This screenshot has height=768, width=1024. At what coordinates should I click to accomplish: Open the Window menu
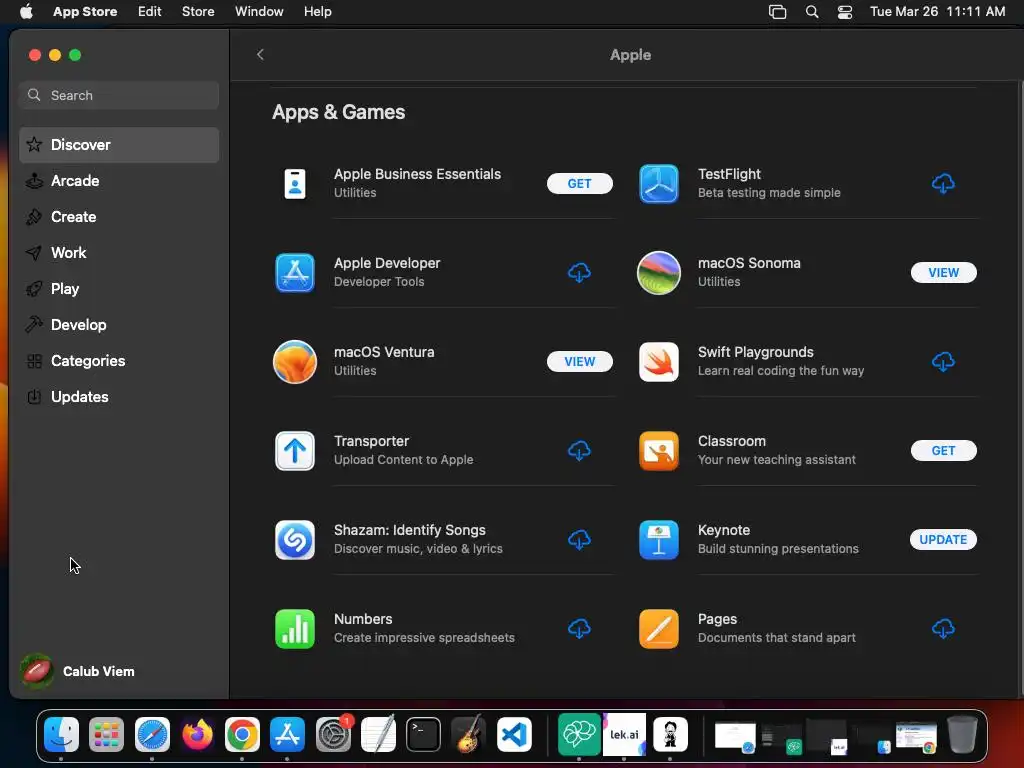(x=259, y=11)
